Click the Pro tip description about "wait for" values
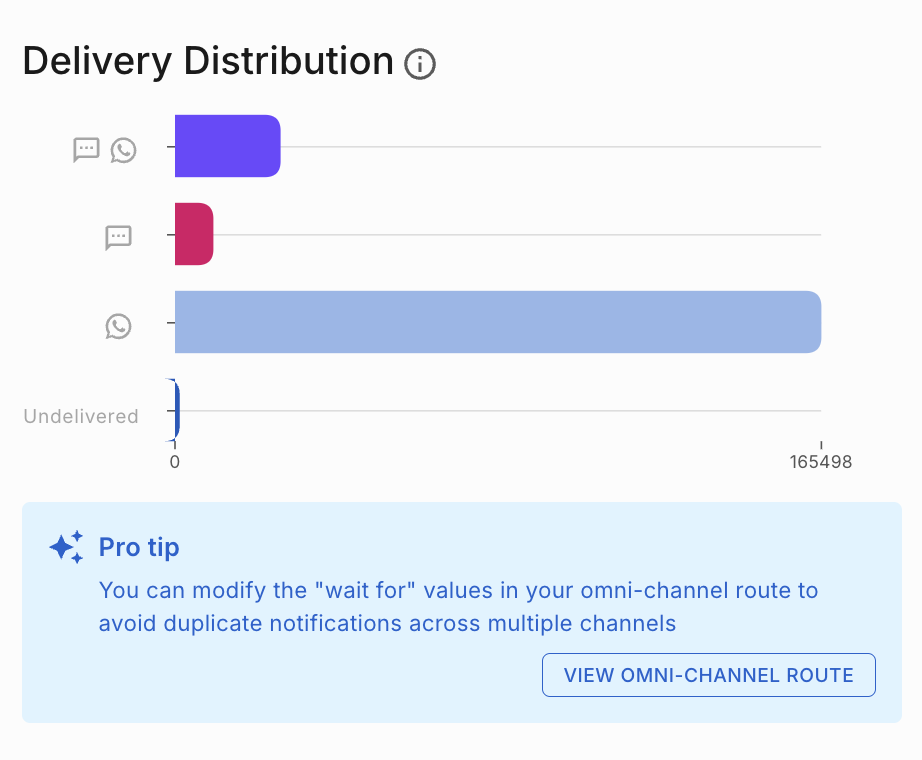 point(458,607)
